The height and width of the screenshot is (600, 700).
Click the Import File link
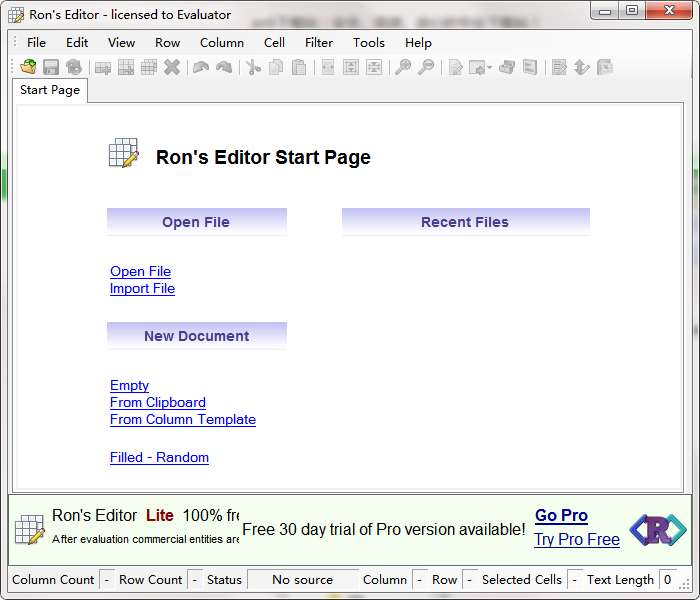pos(142,289)
